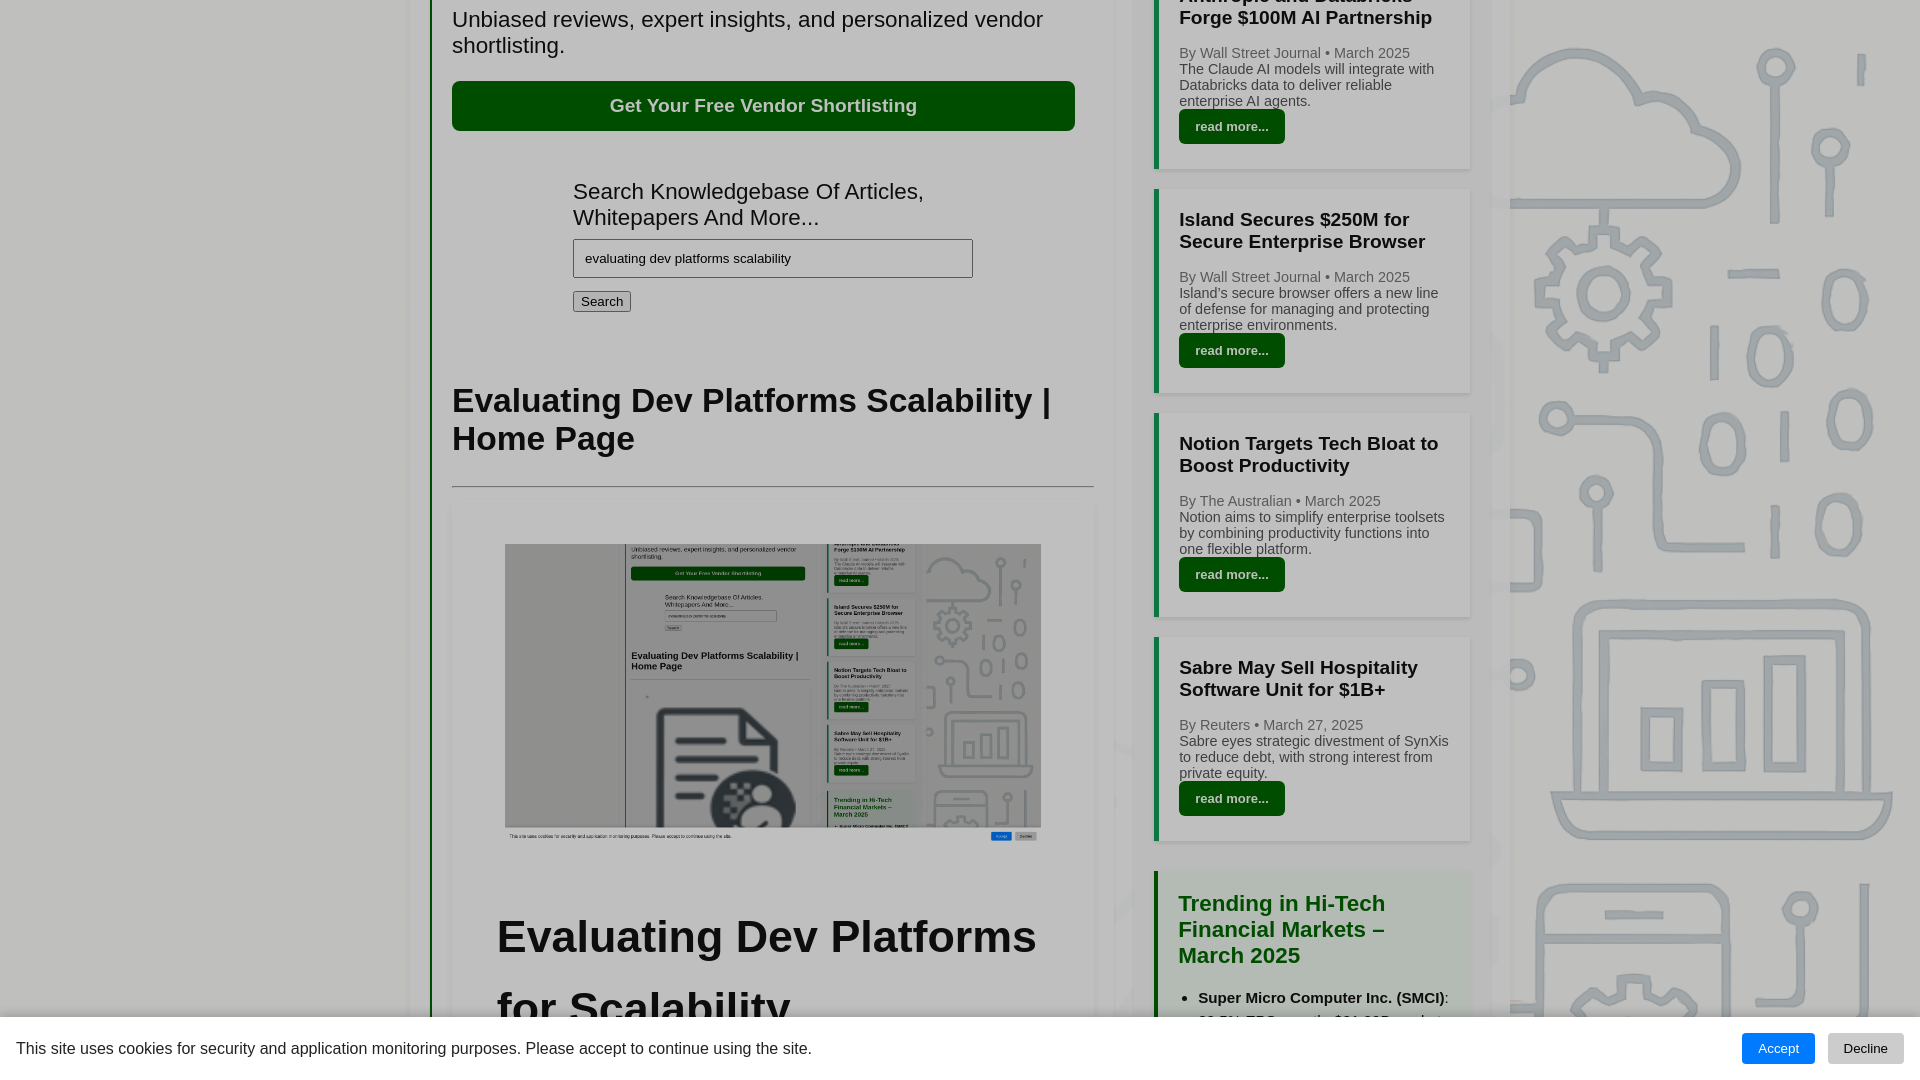Click 'By Reuters • March 27, 2025' byline
The image size is (1920, 1080).
1270,725
